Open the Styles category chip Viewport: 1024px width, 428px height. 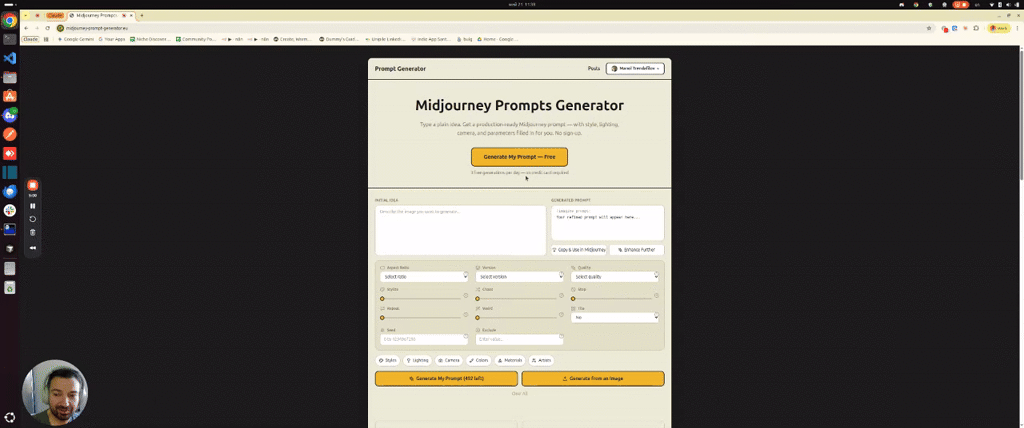click(x=388, y=360)
